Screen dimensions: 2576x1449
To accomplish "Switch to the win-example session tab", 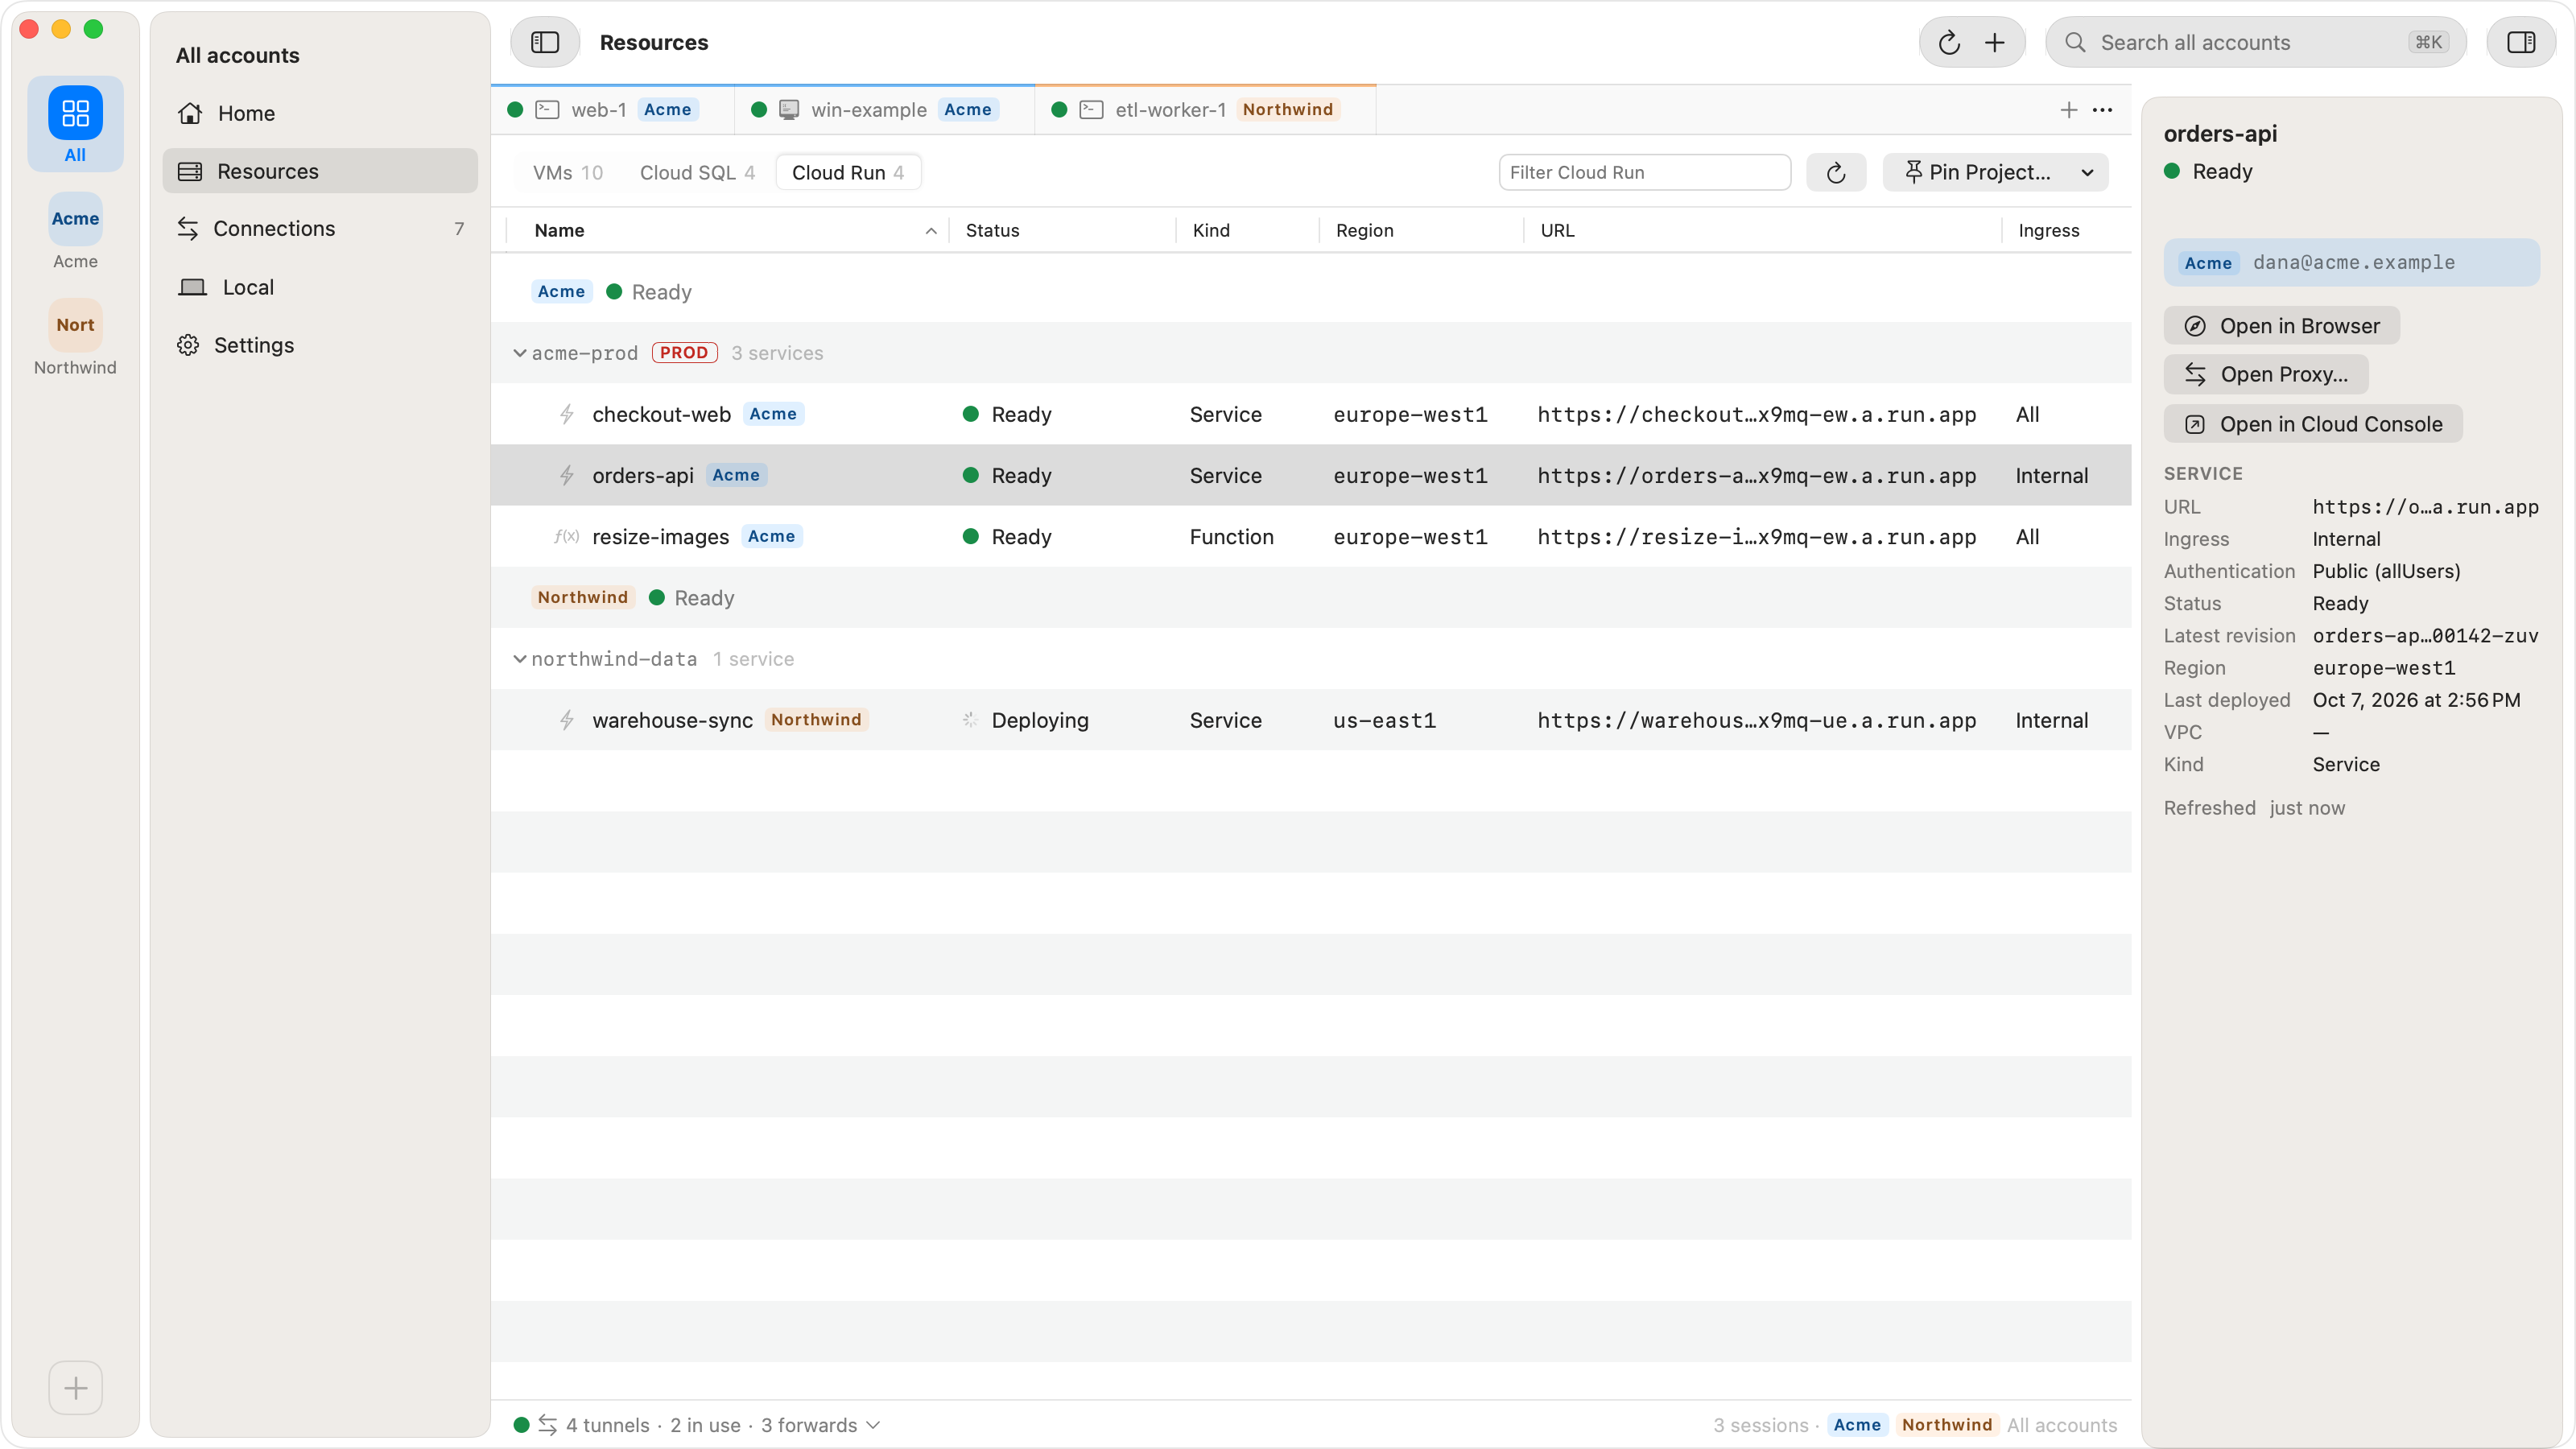I will (x=885, y=110).
